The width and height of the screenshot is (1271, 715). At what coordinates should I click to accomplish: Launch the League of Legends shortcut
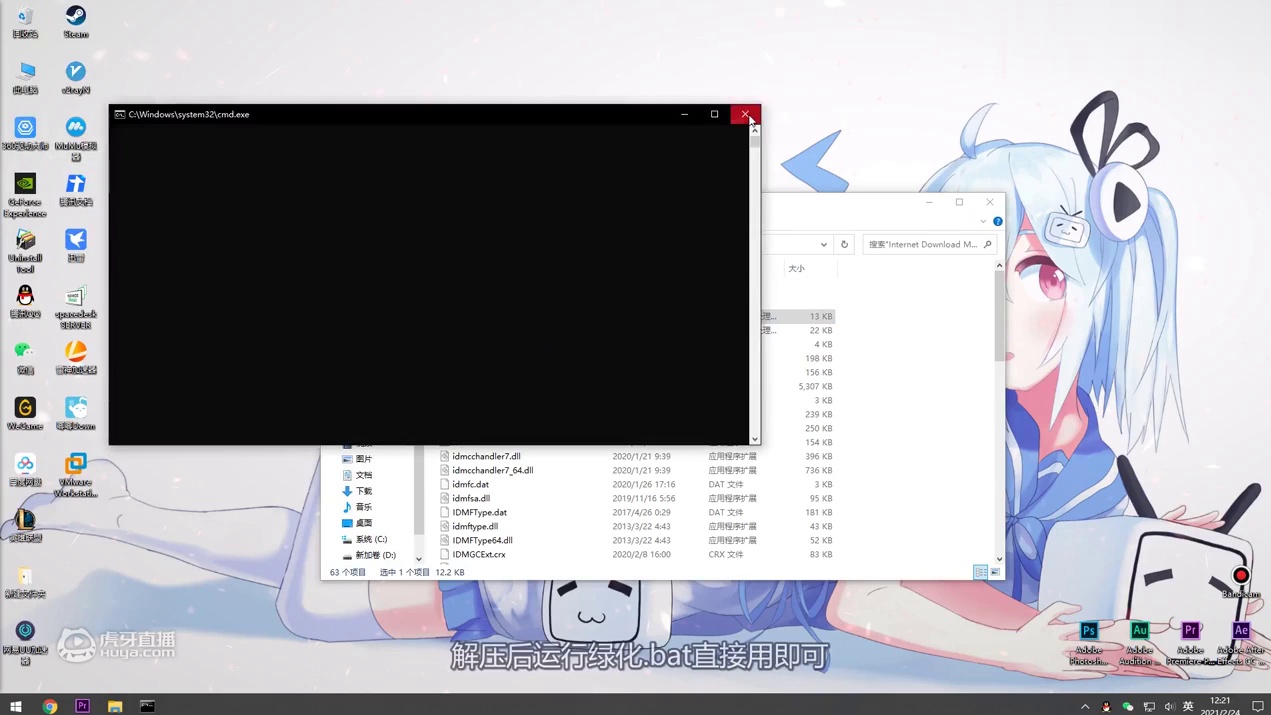click(x=25, y=525)
